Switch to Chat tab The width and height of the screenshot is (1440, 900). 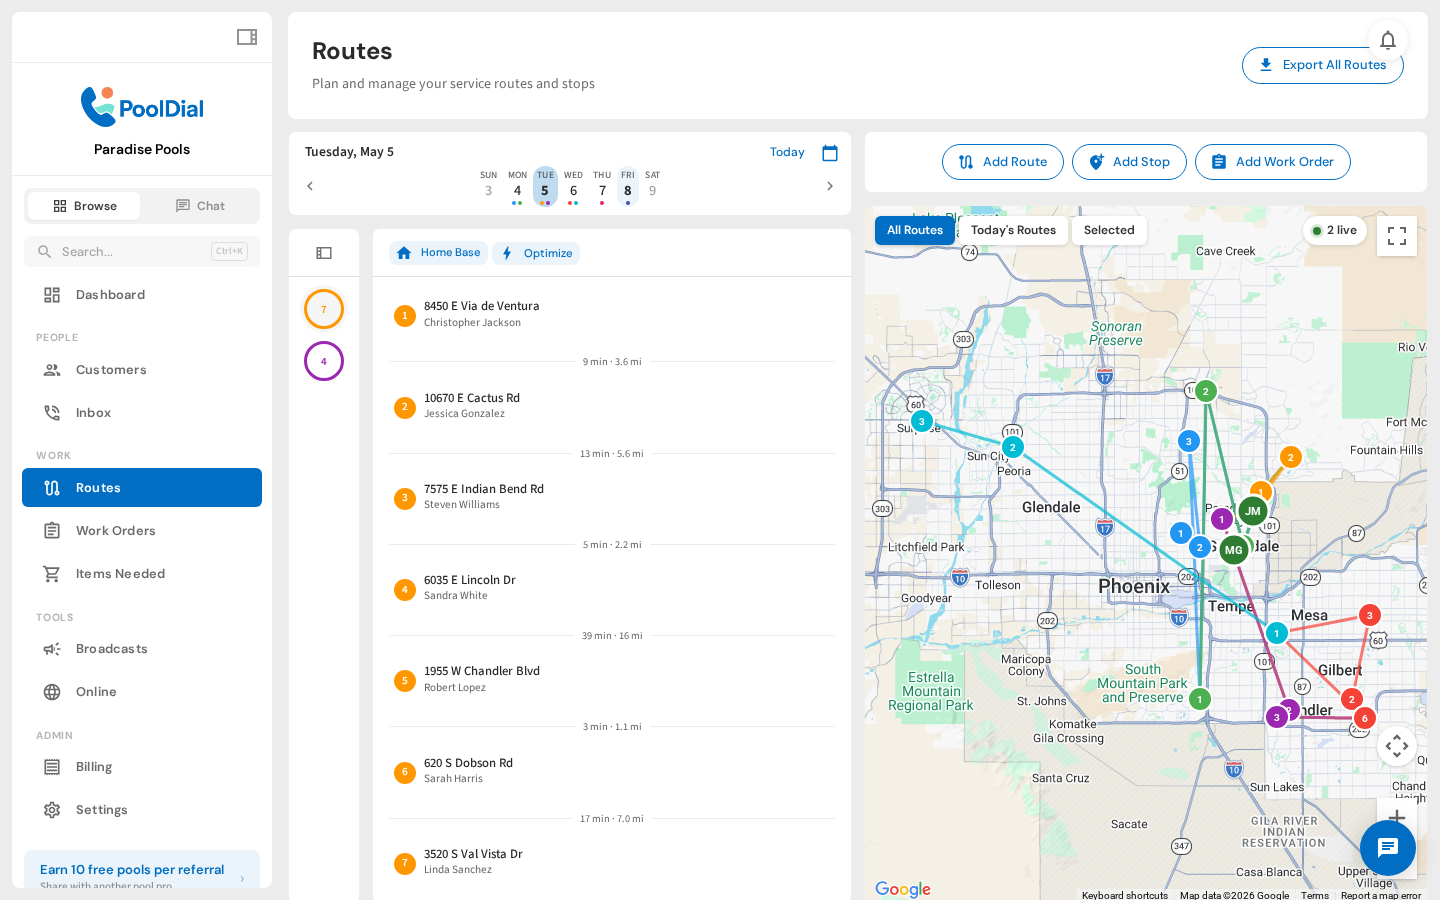200,206
